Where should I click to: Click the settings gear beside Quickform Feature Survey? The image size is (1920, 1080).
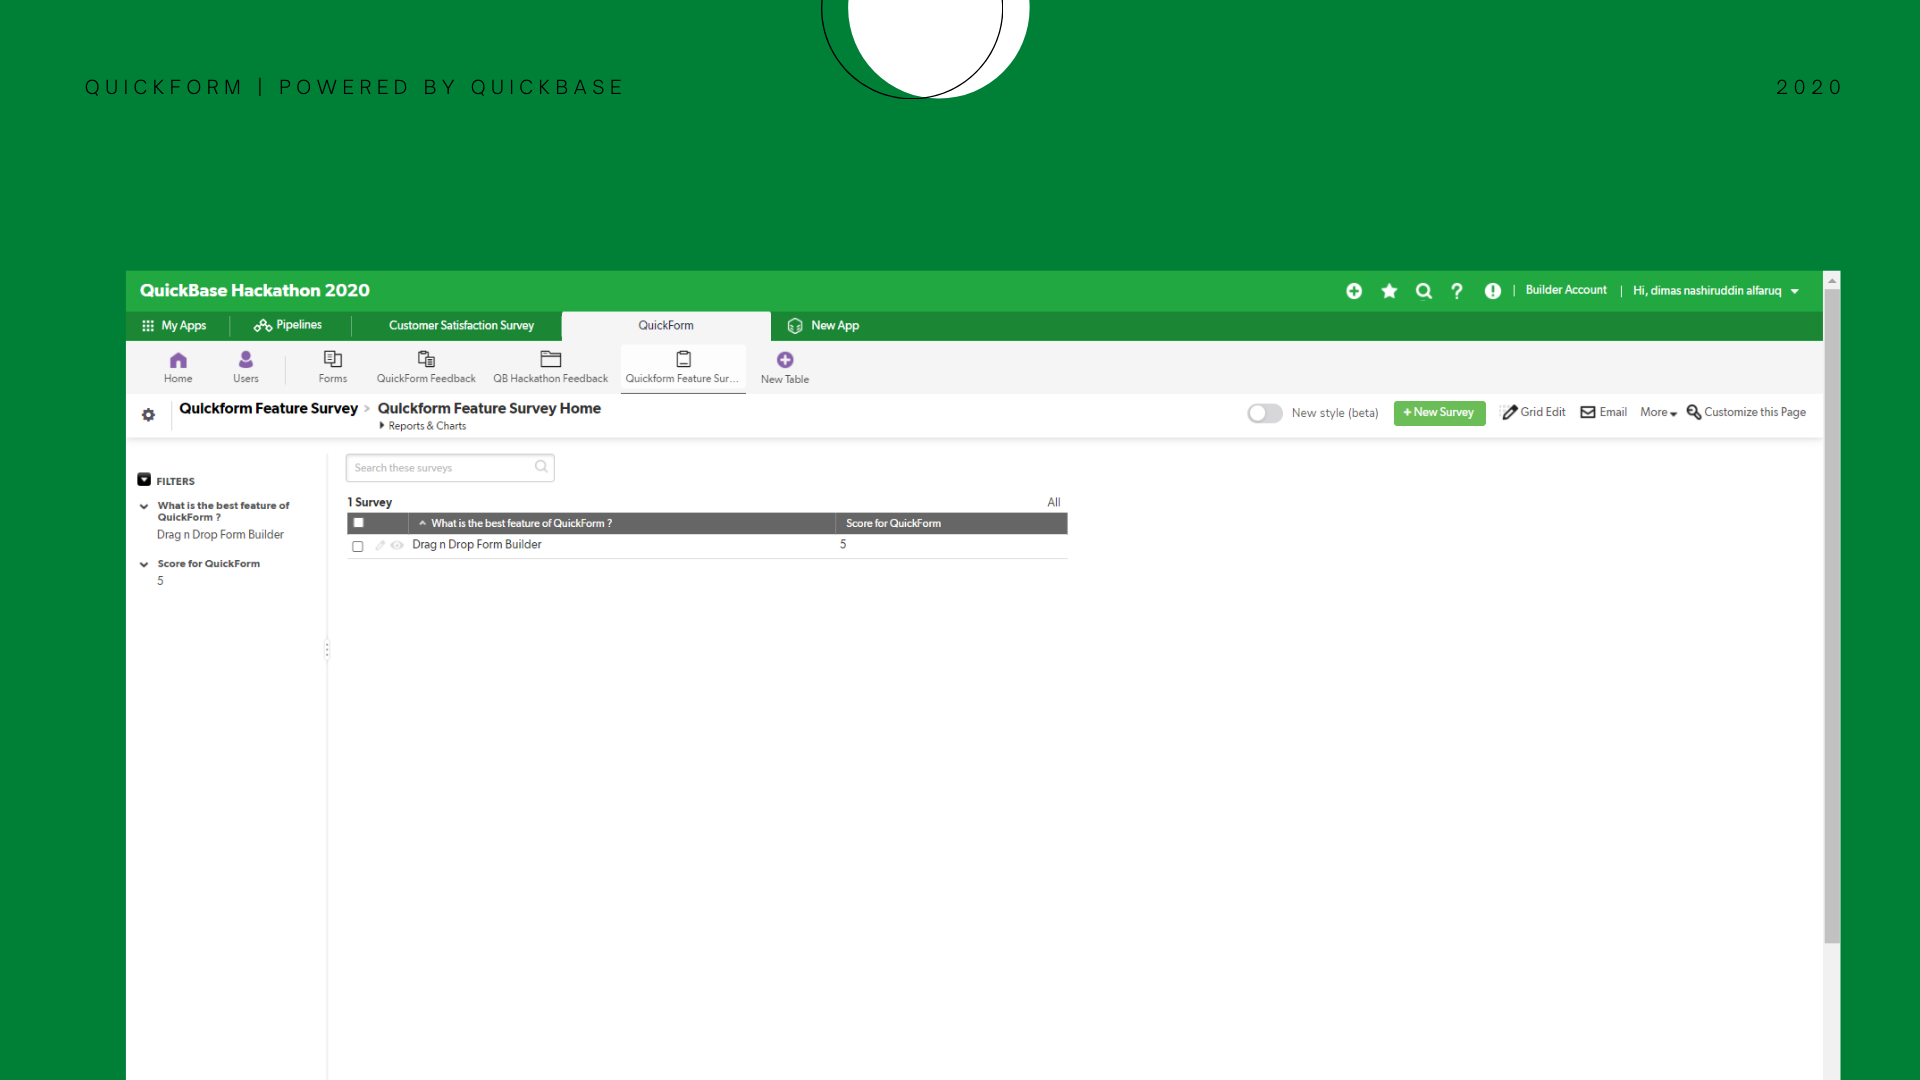pos(148,415)
